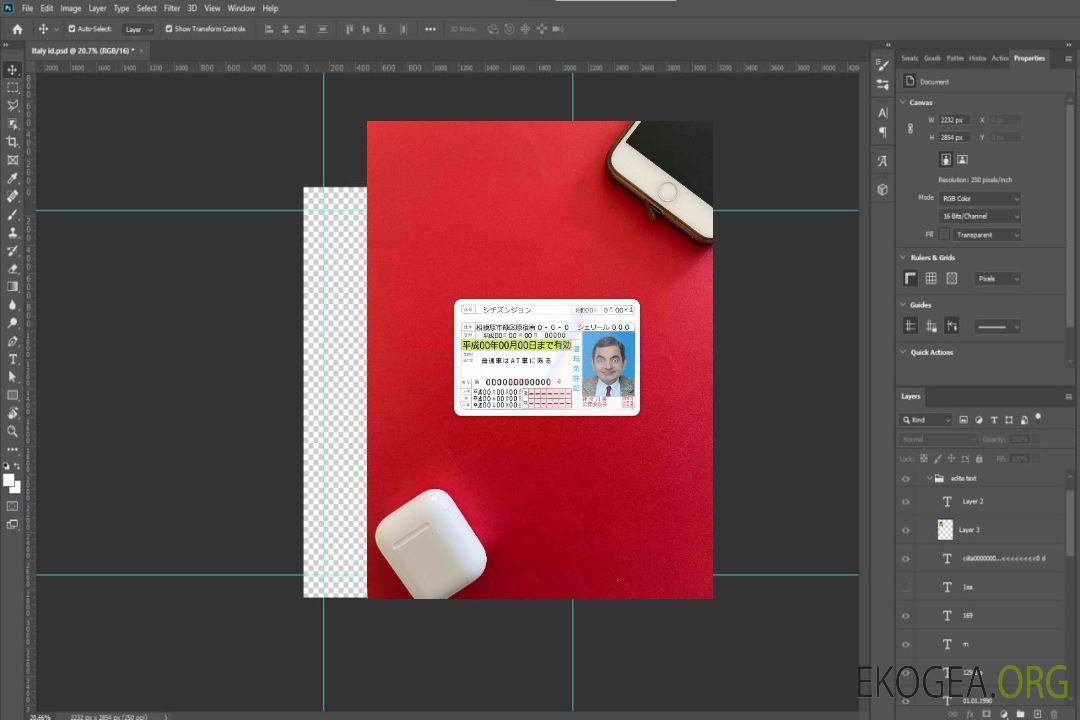Uncheck Show Transform Controls
The height and width of the screenshot is (720, 1080).
pos(169,29)
